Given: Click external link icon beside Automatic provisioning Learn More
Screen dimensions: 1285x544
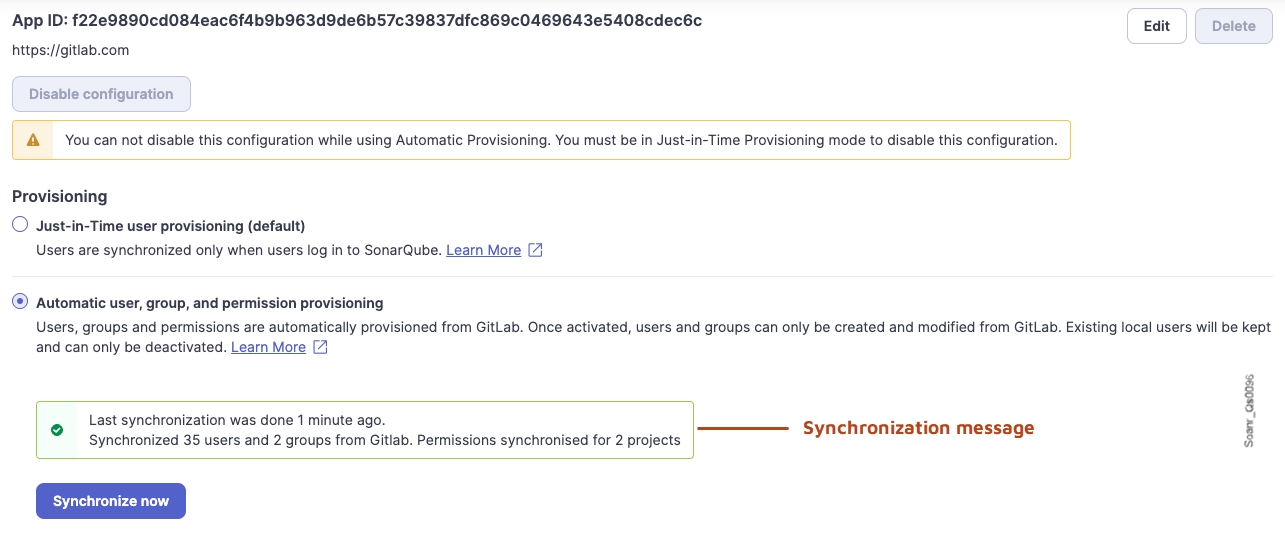Looking at the screenshot, I should click(x=320, y=347).
